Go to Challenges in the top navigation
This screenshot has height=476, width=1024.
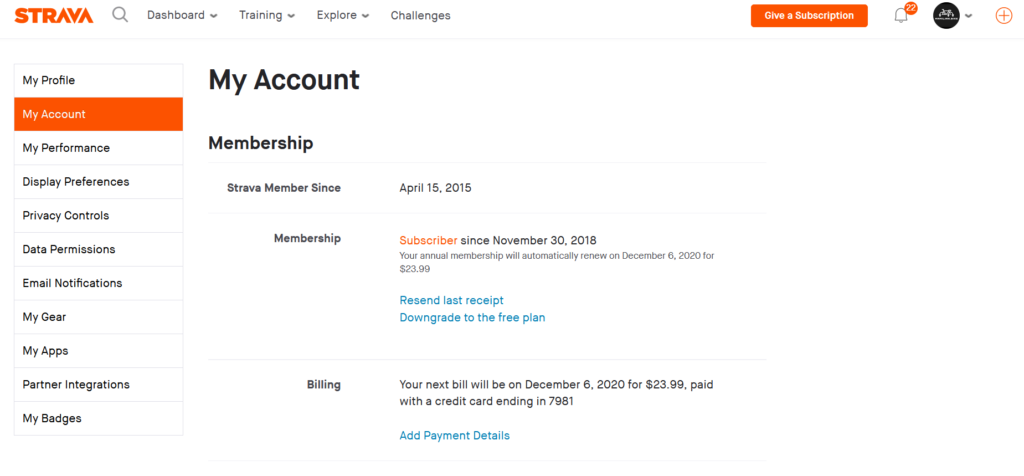(x=421, y=15)
